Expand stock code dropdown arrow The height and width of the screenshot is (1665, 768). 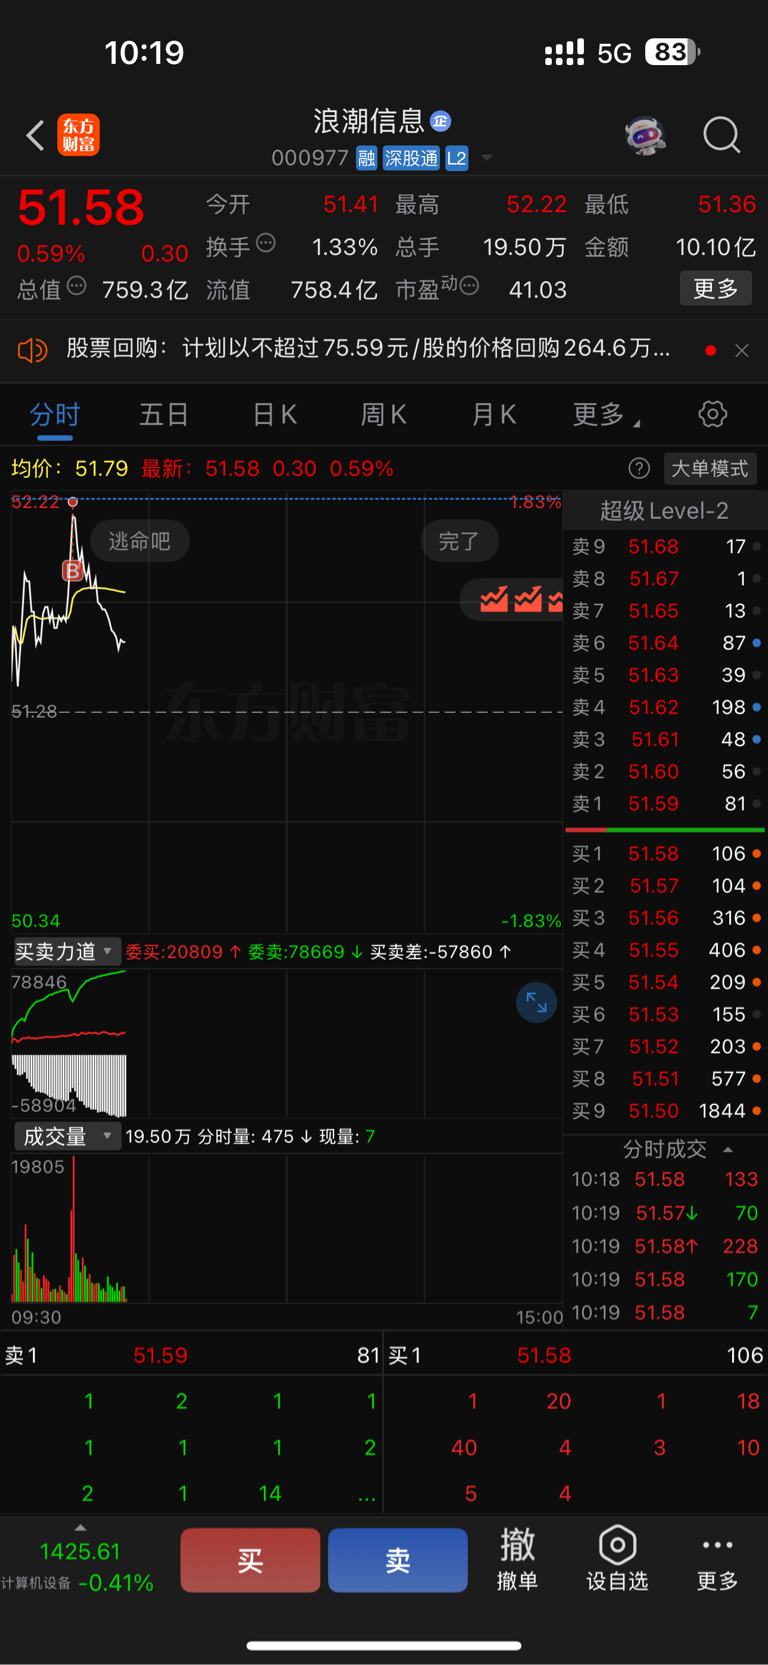point(487,158)
